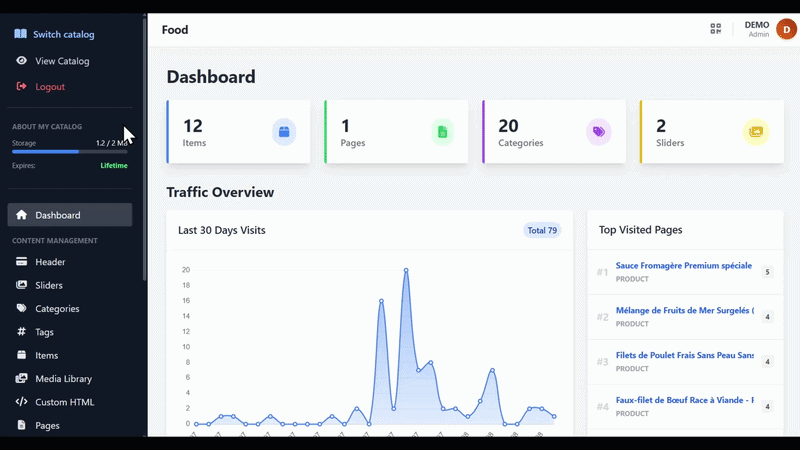Image resolution: width=800 pixels, height=450 pixels.
Task: Open Faux-filet de Bœuf Race à Viande link
Action: click(685, 400)
